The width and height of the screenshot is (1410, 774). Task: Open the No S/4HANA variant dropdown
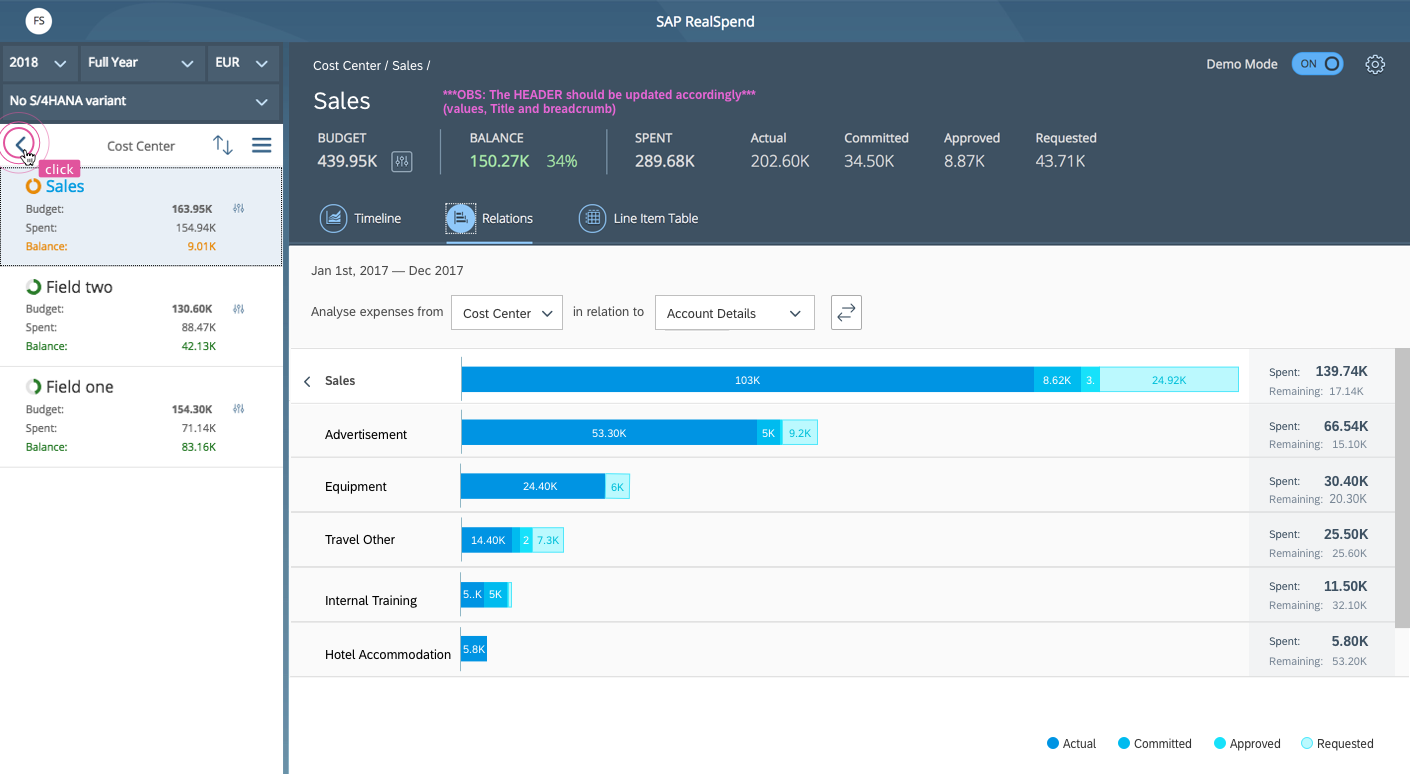tap(141, 101)
